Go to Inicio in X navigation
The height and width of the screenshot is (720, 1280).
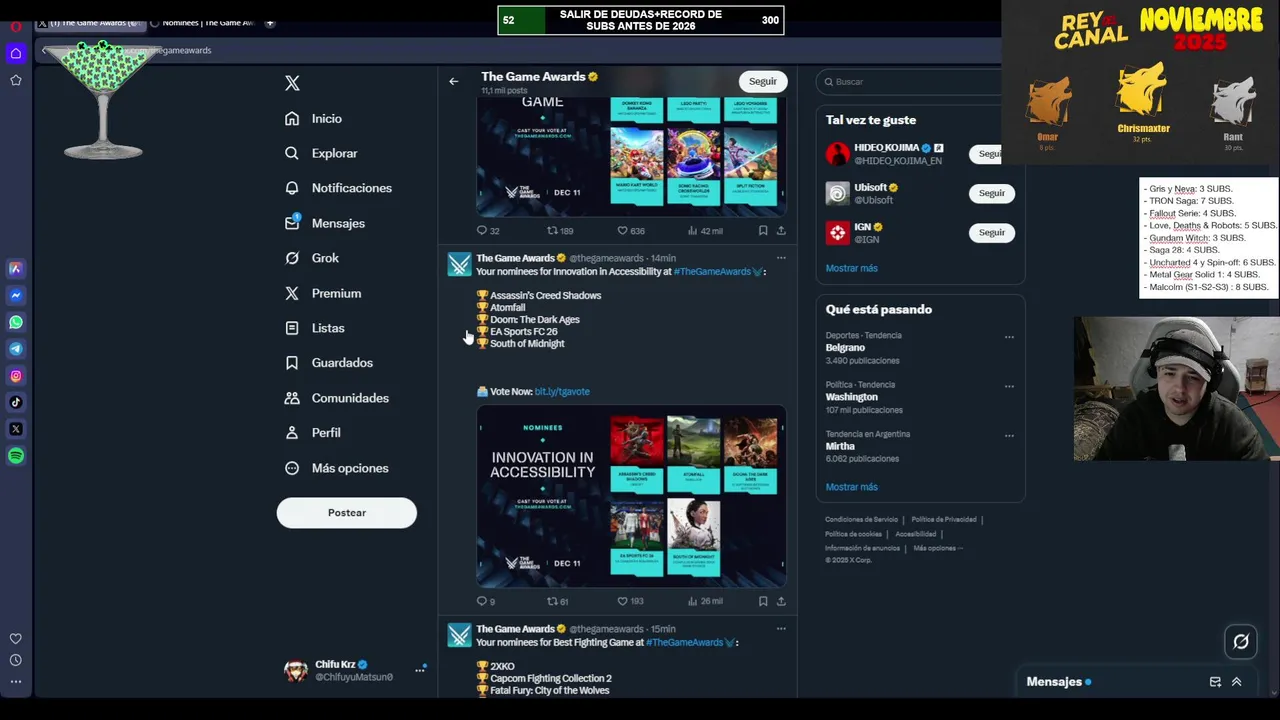click(x=313, y=118)
